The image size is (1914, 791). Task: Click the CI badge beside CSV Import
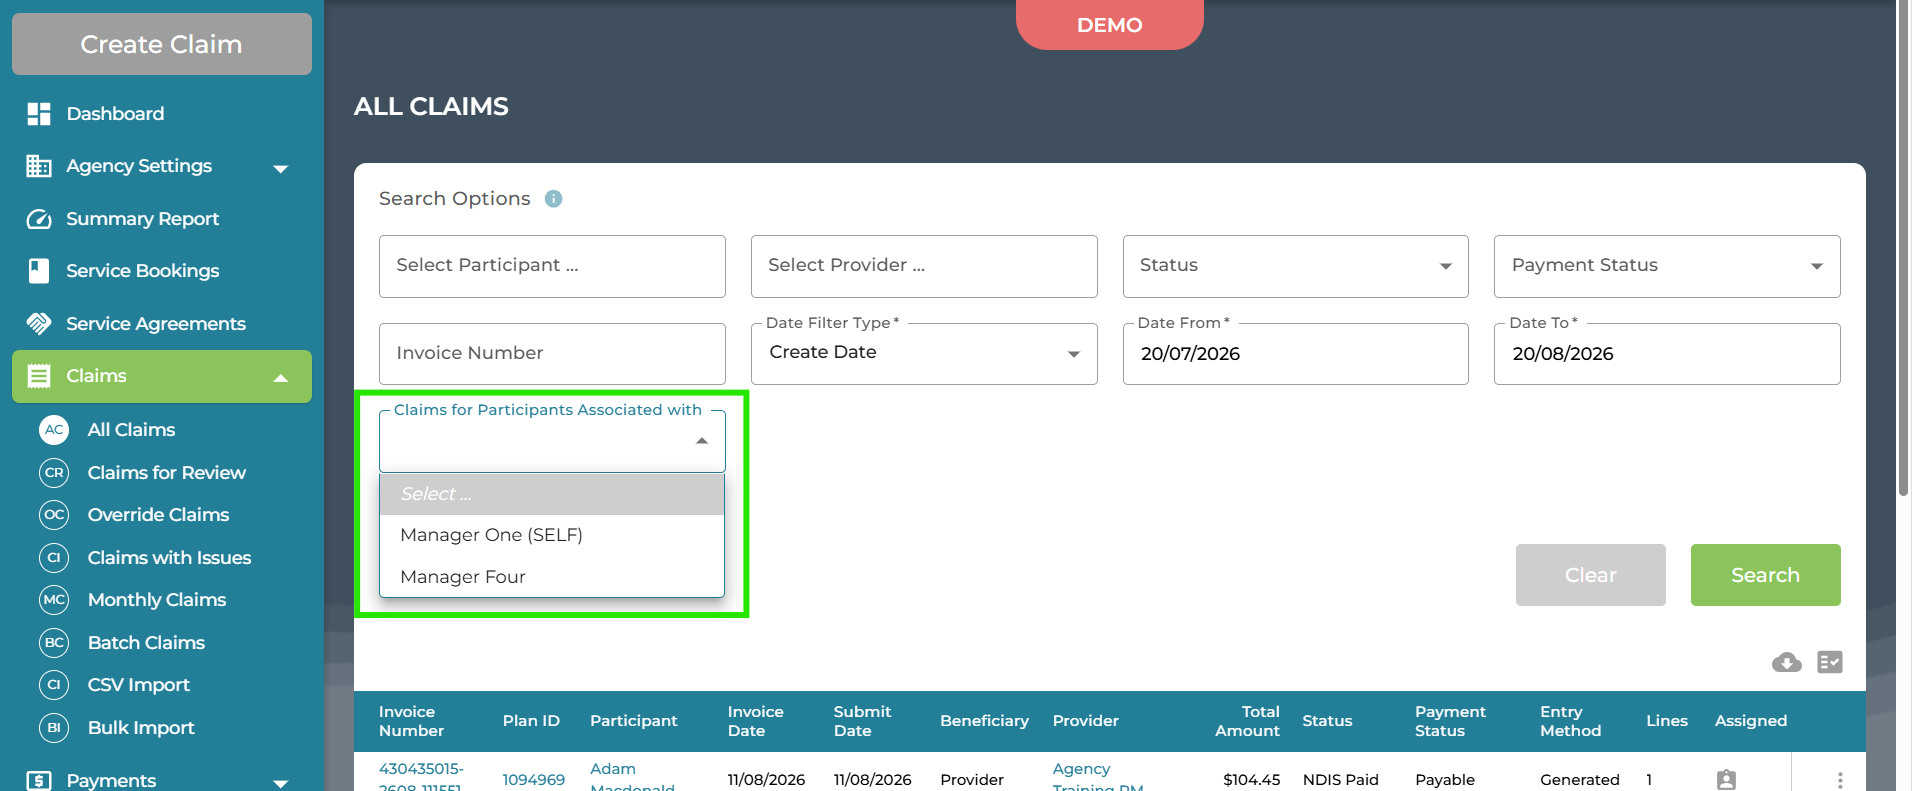pyautogui.click(x=54, y=685)
